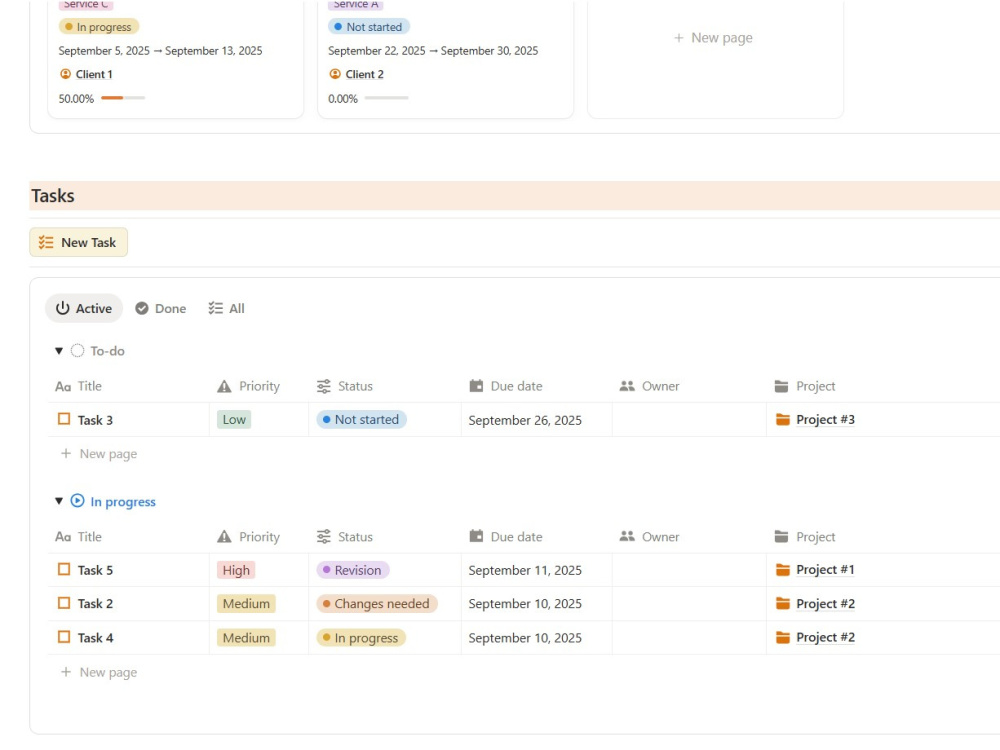The height and width of the screenshot is (750, 1000).
Task: Click the Status sliders icon in the In progress table
Action: click(324, 537)
